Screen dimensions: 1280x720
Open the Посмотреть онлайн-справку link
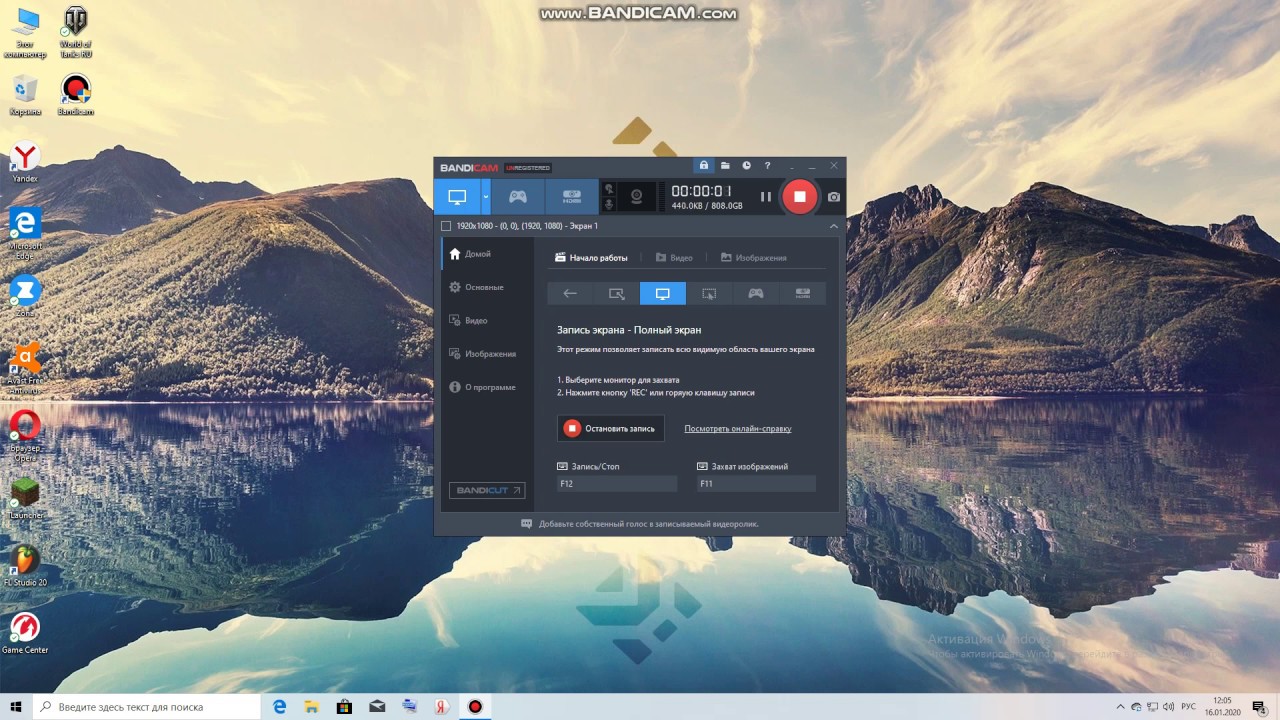737,428
